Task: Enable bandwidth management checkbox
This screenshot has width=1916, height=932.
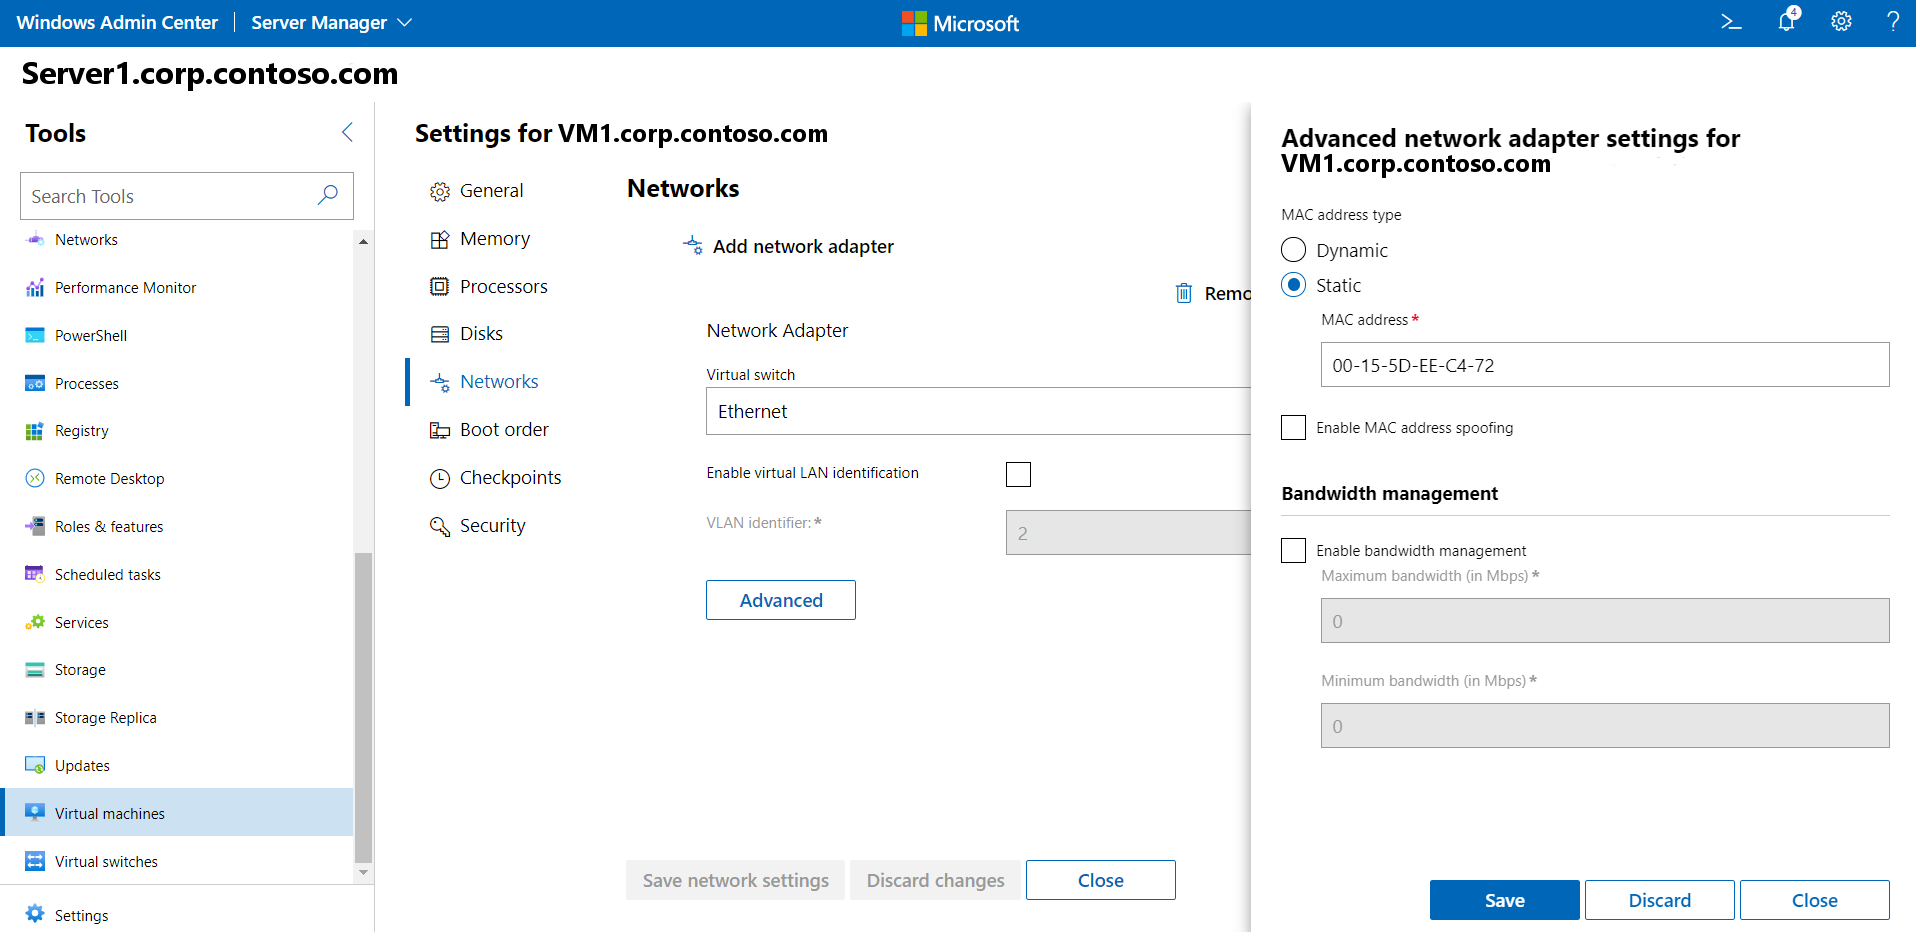Action: tap(1294, 551)
